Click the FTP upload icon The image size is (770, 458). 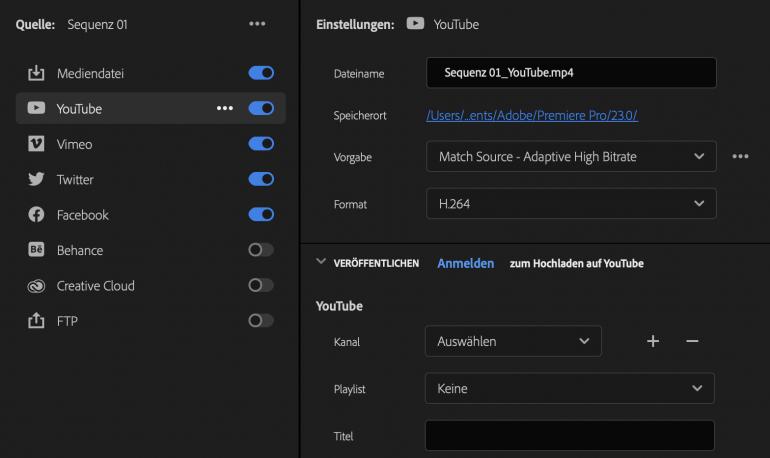tap(36, 321)
